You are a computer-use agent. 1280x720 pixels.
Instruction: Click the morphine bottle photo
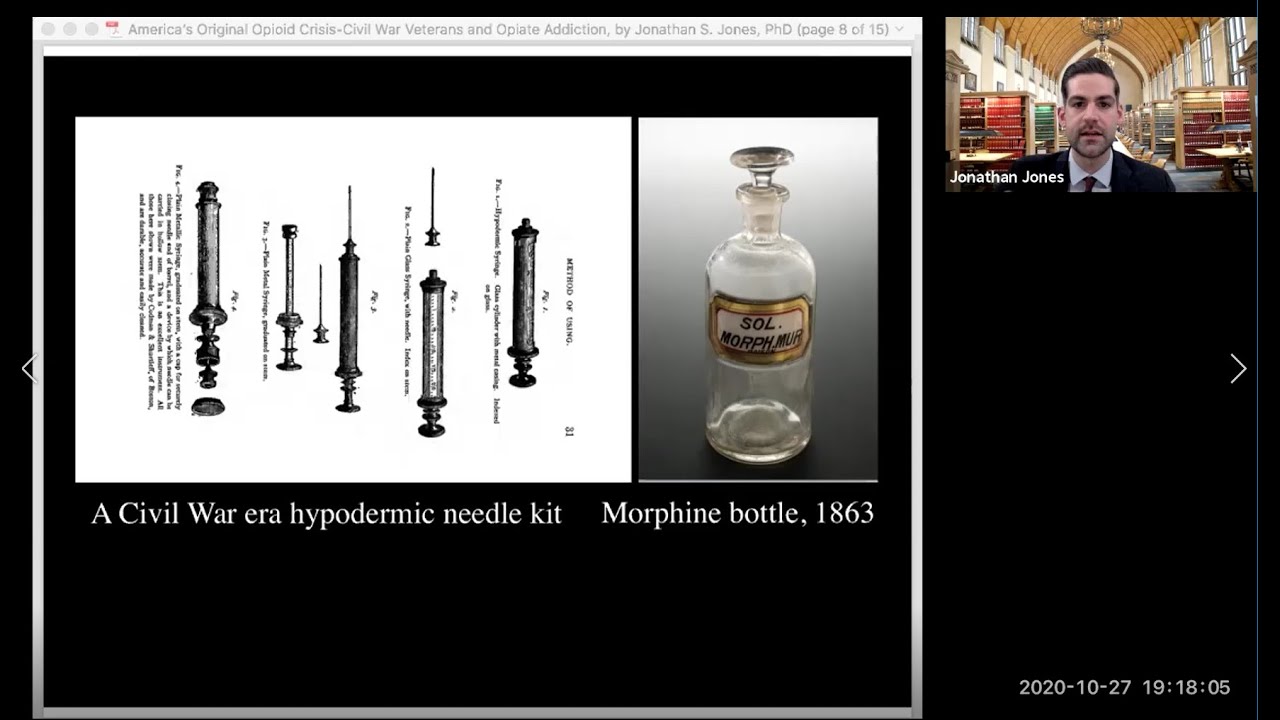tap(758, 299)
